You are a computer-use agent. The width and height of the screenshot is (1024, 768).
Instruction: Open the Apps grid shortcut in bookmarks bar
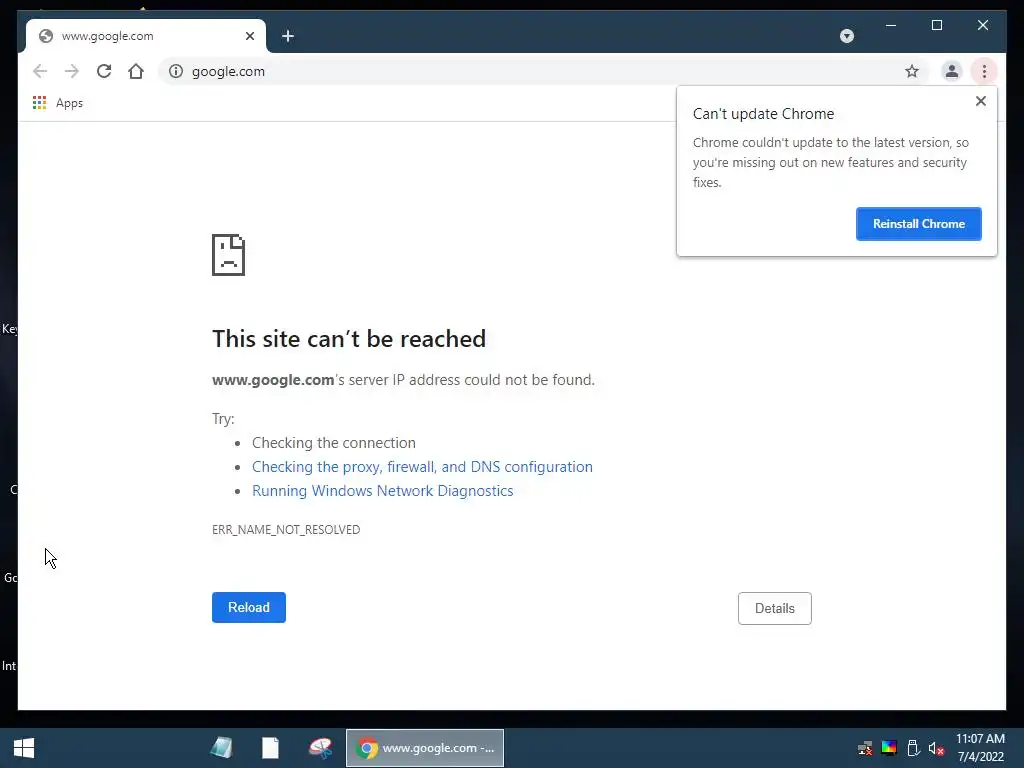57,103
